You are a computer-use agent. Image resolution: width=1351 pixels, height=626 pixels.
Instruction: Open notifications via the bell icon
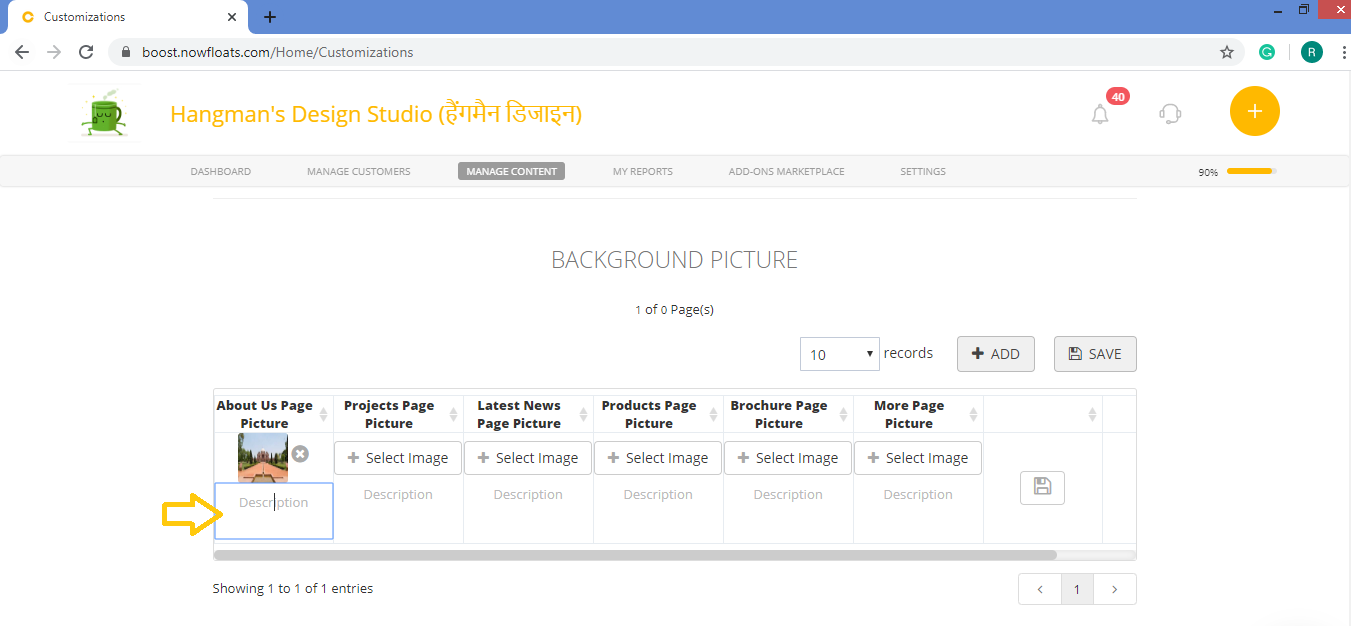point(1100,113)
